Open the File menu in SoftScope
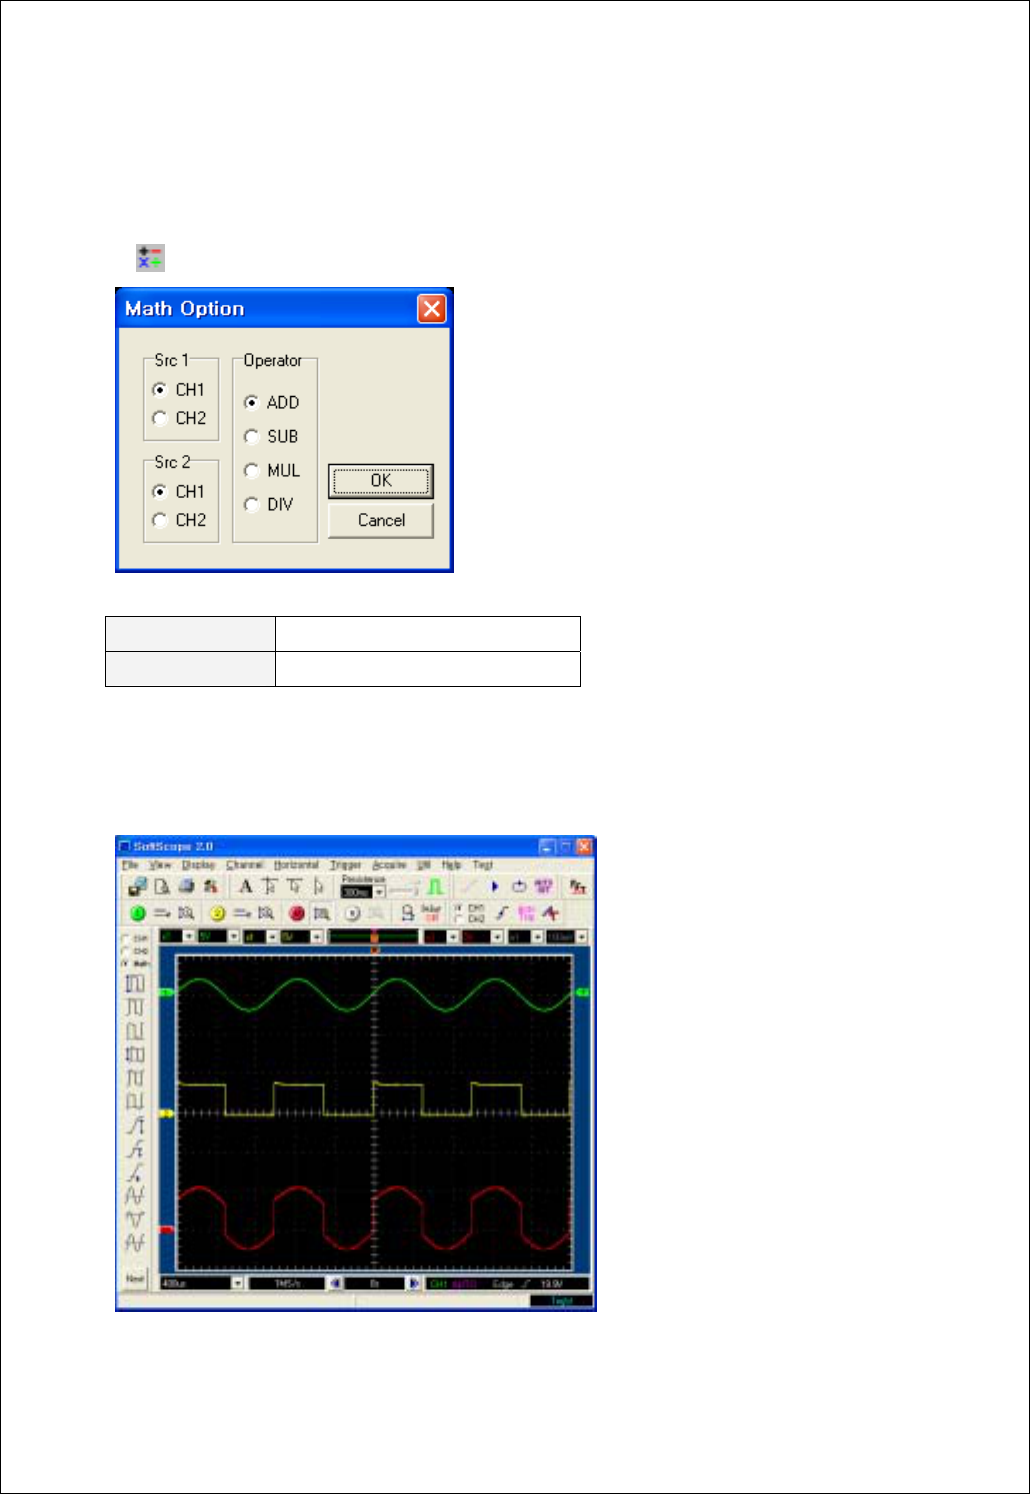Image resolution: width=1030 pixels, height=1494 pixels. coord(130,865)
